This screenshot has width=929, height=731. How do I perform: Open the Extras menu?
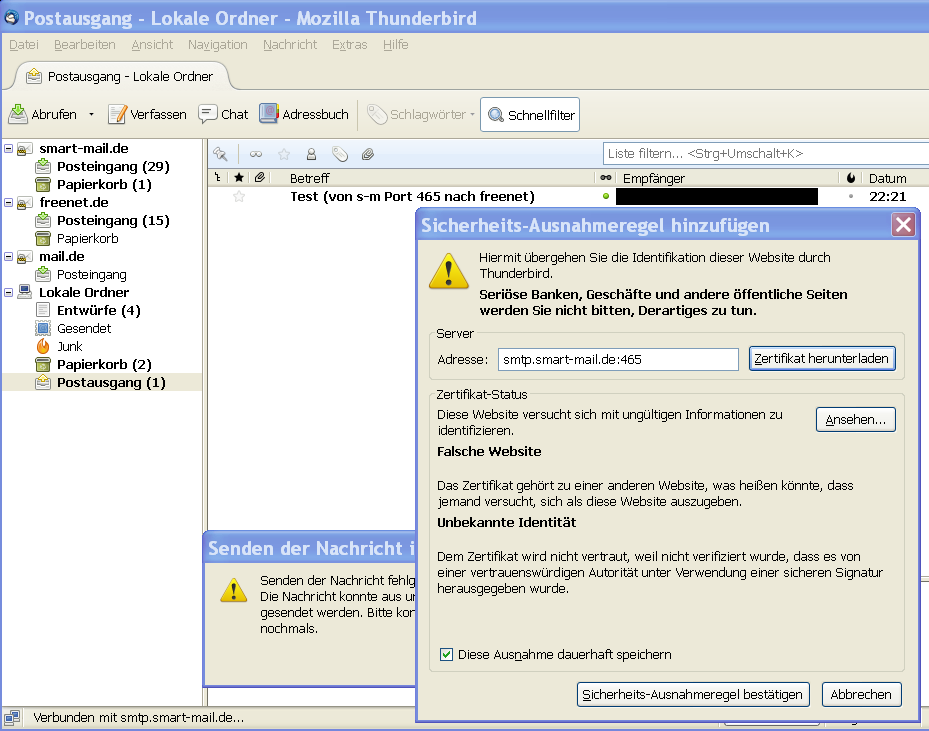(350, 44)
